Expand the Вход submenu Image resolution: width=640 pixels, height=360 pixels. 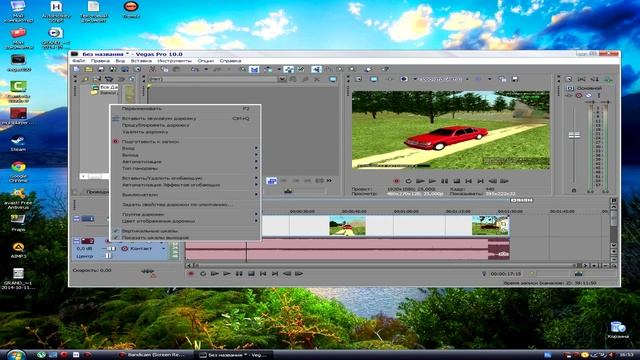185,148
